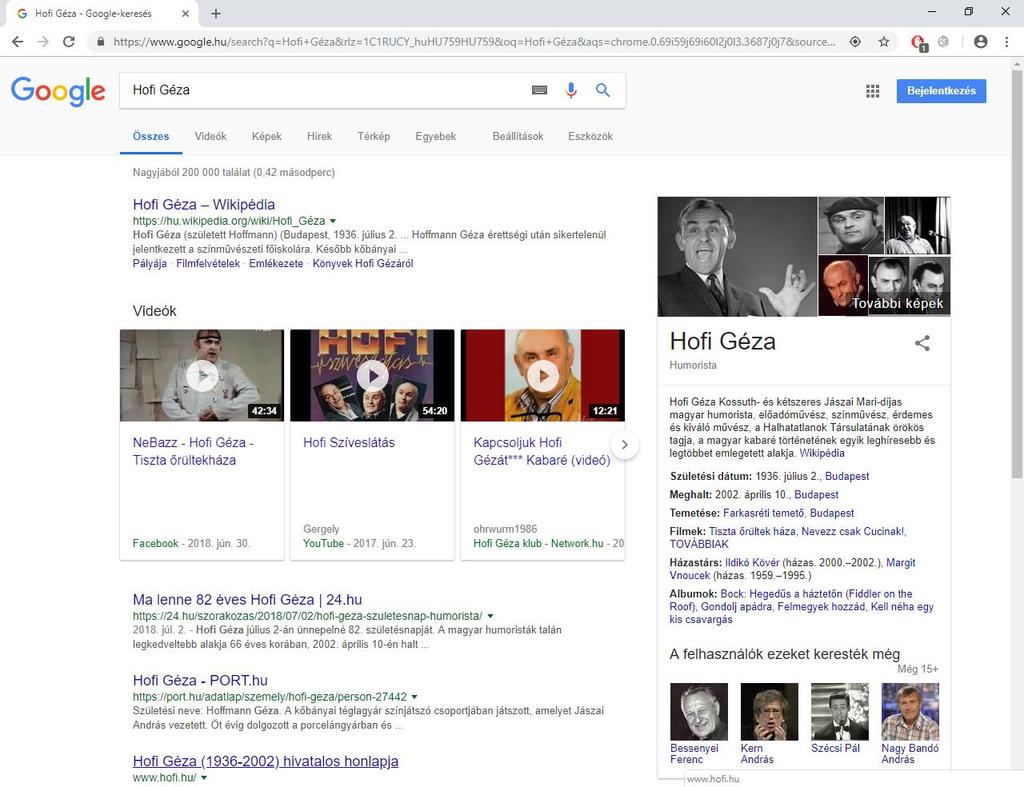The width and height of the screenshot is (1024, 787).
Task: Click the red extension icon with badge
Action: click(918, 42)
